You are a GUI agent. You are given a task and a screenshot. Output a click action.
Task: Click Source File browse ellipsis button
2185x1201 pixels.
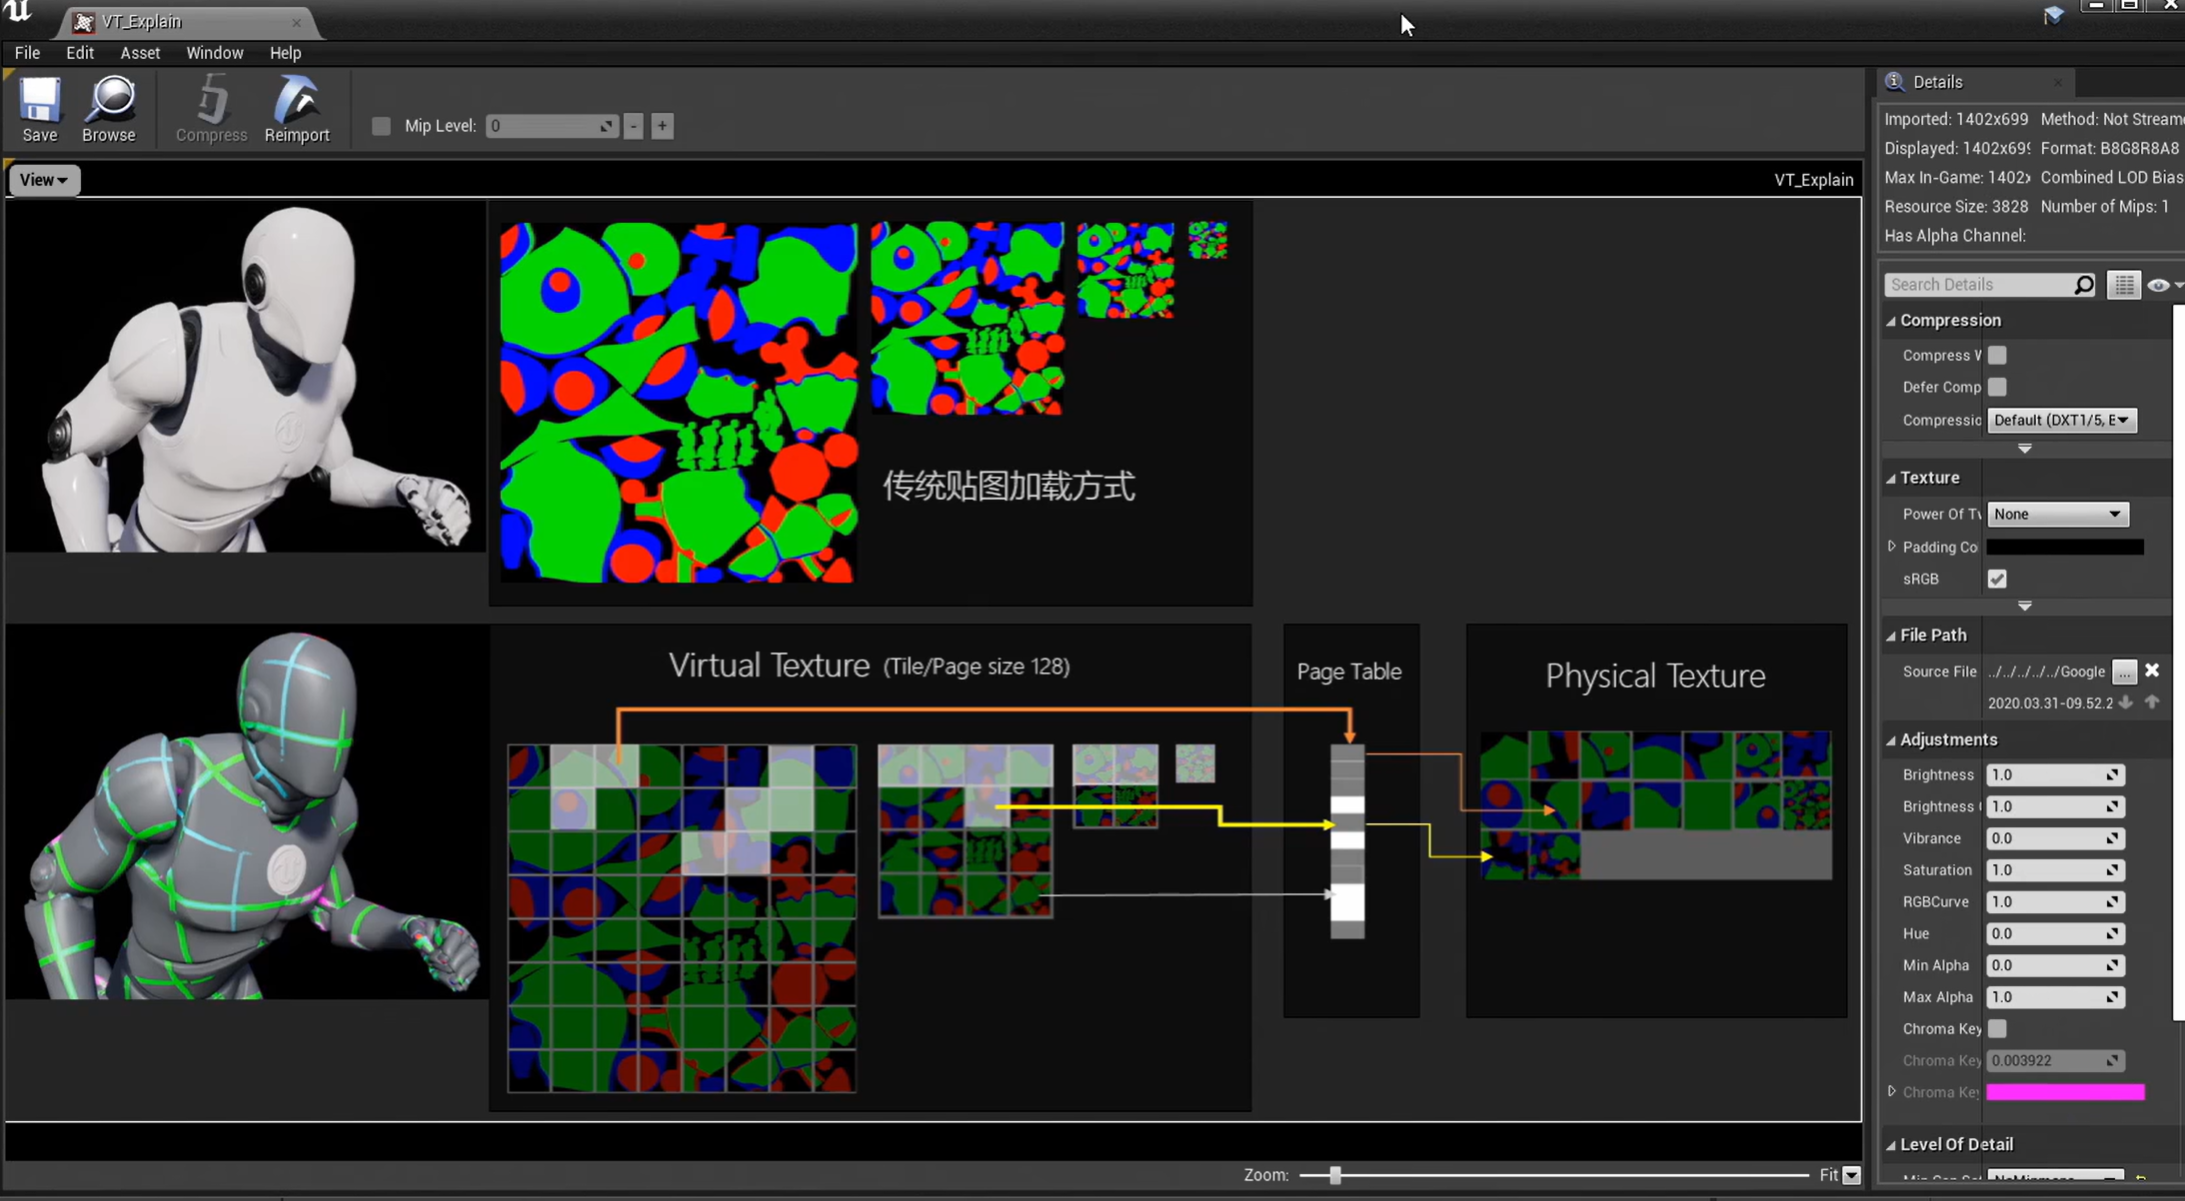(2124, 672)
